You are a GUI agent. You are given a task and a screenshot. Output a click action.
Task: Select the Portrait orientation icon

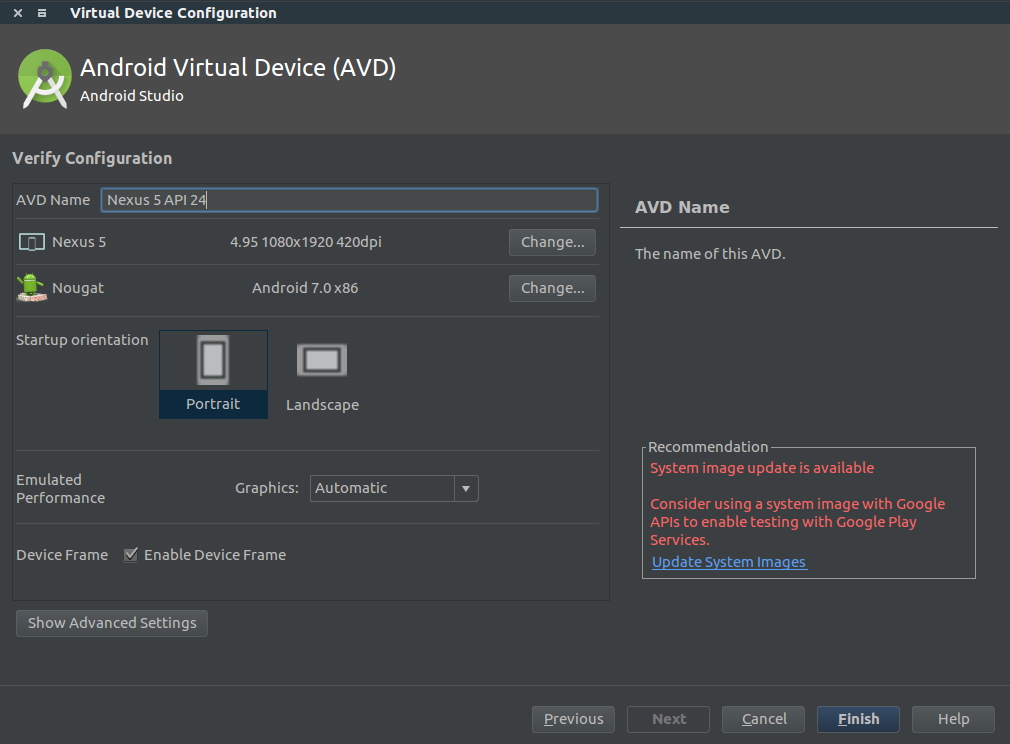point(213,360)
